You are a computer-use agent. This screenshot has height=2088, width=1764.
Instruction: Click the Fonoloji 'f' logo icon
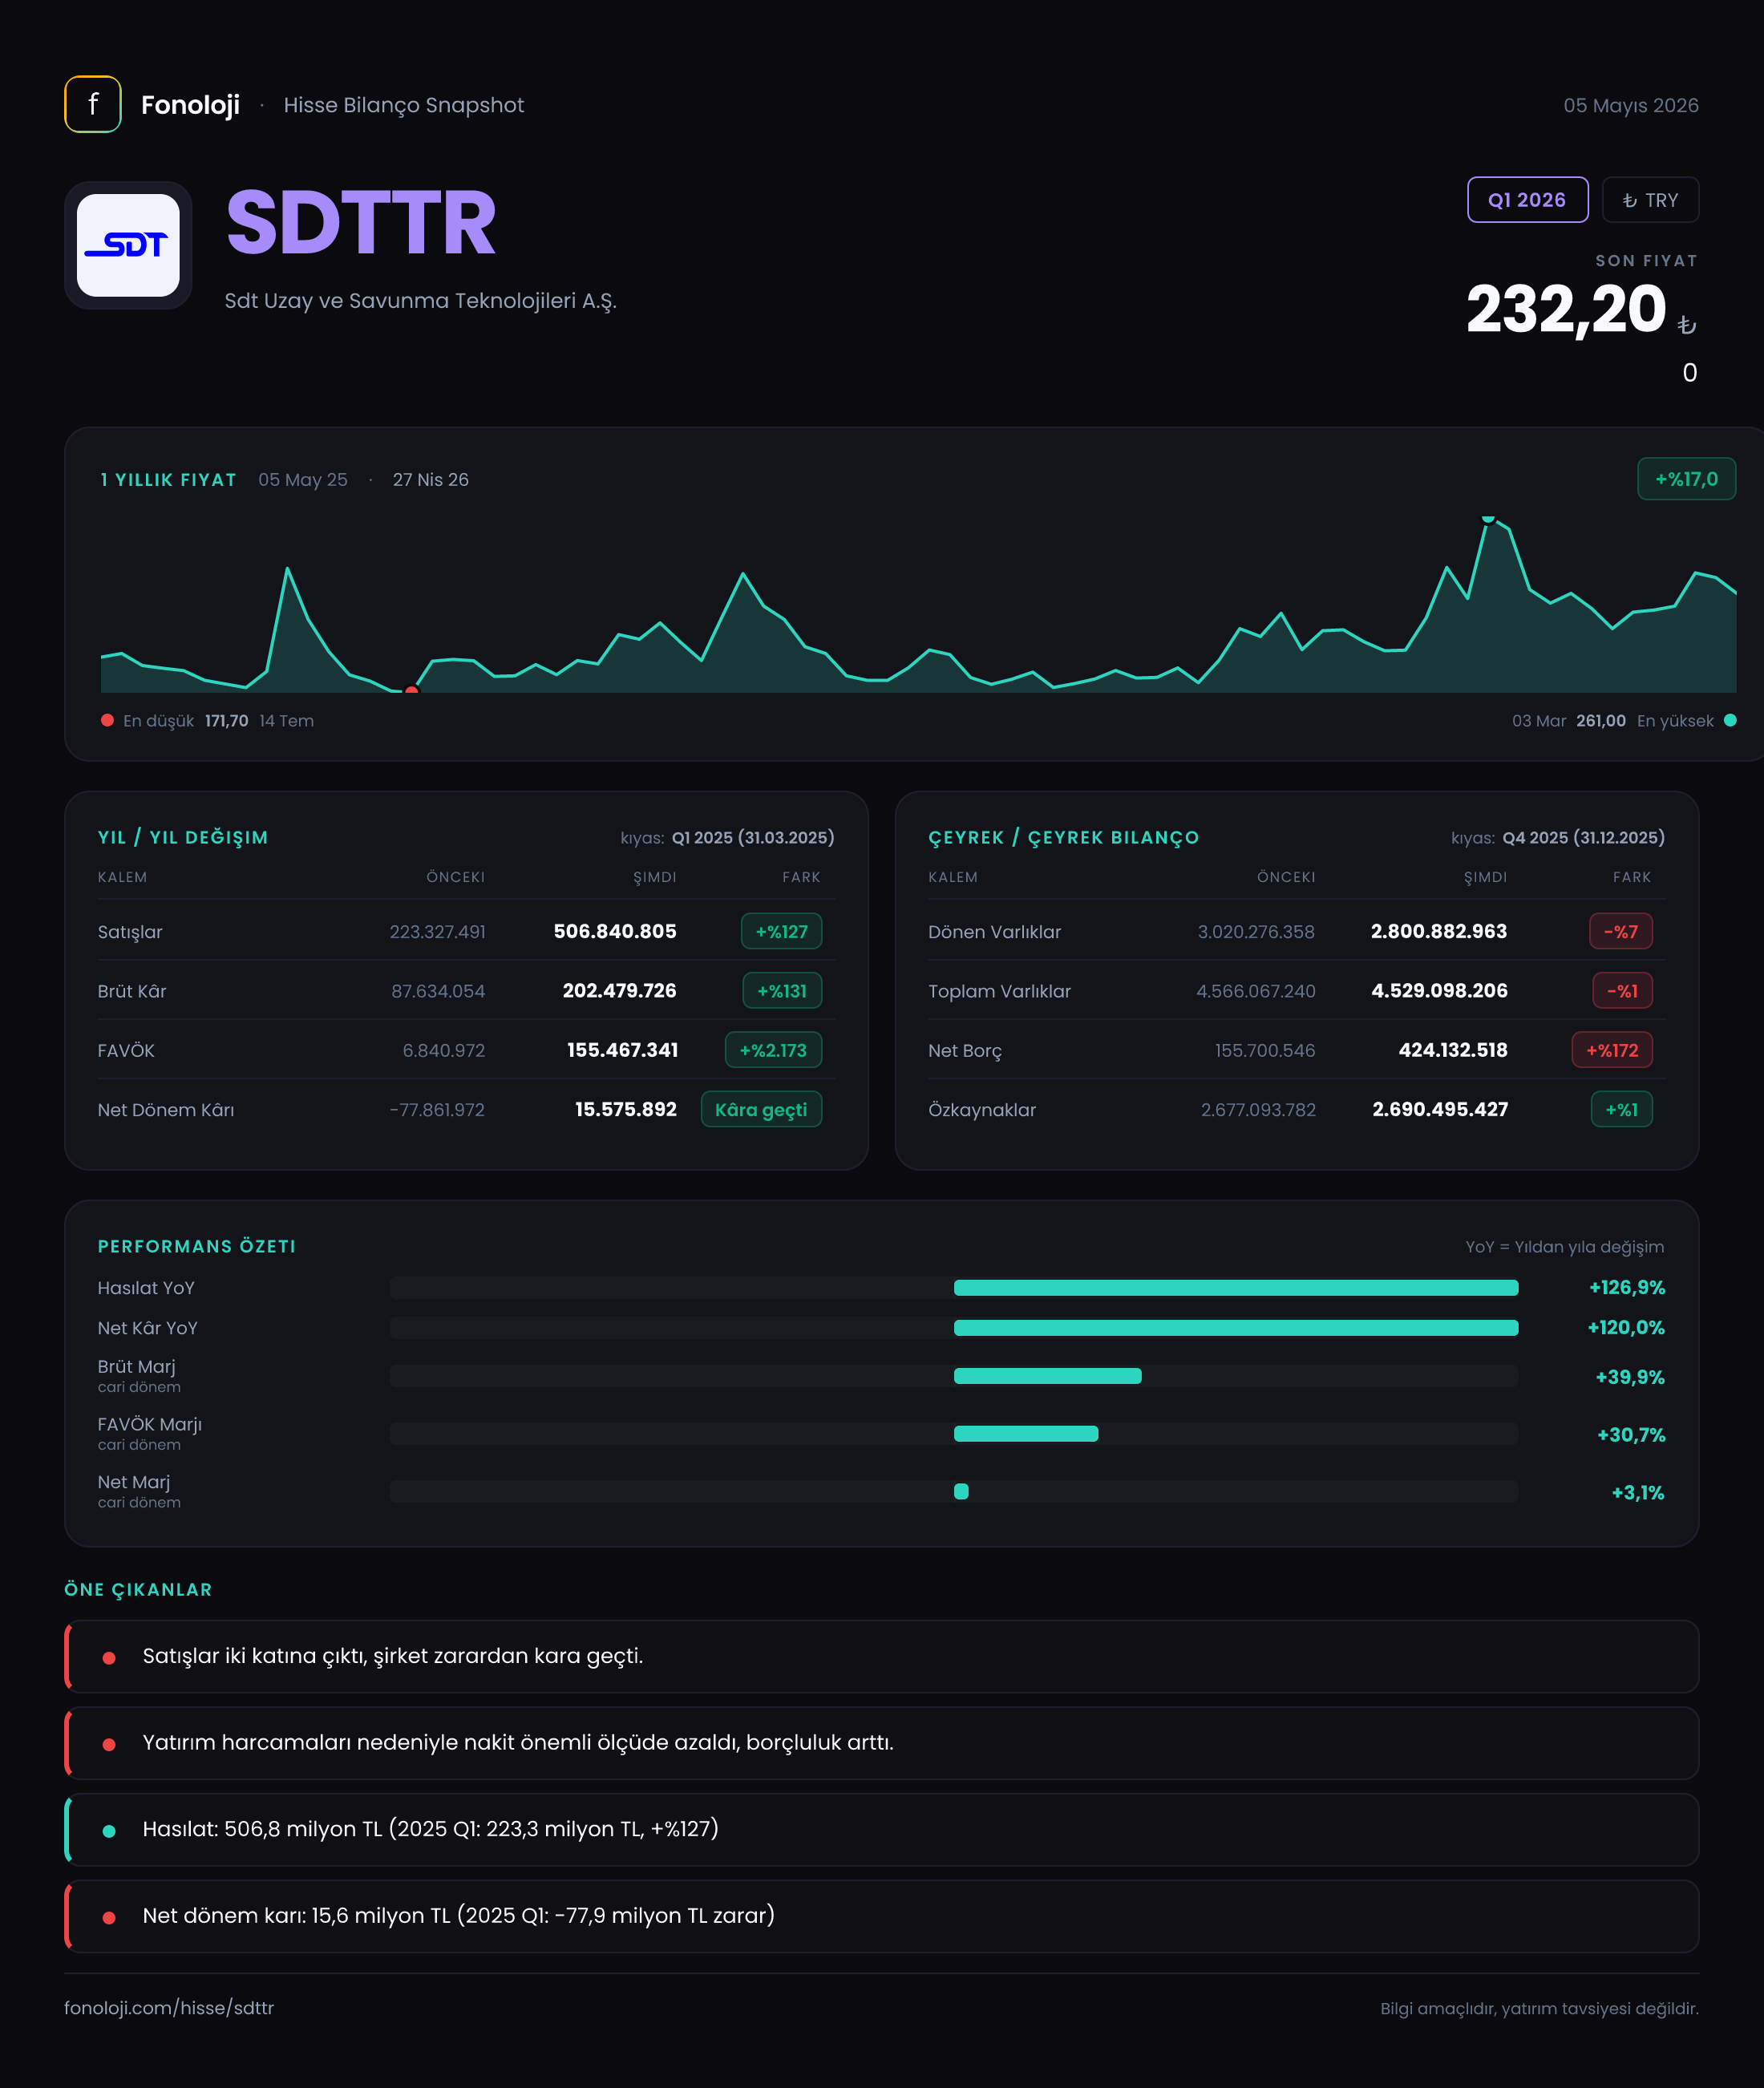93,104
